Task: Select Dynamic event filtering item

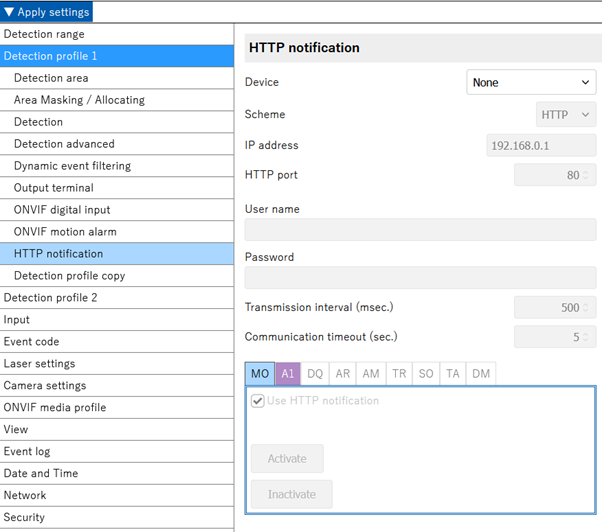Action: click(x=72, y=166)
